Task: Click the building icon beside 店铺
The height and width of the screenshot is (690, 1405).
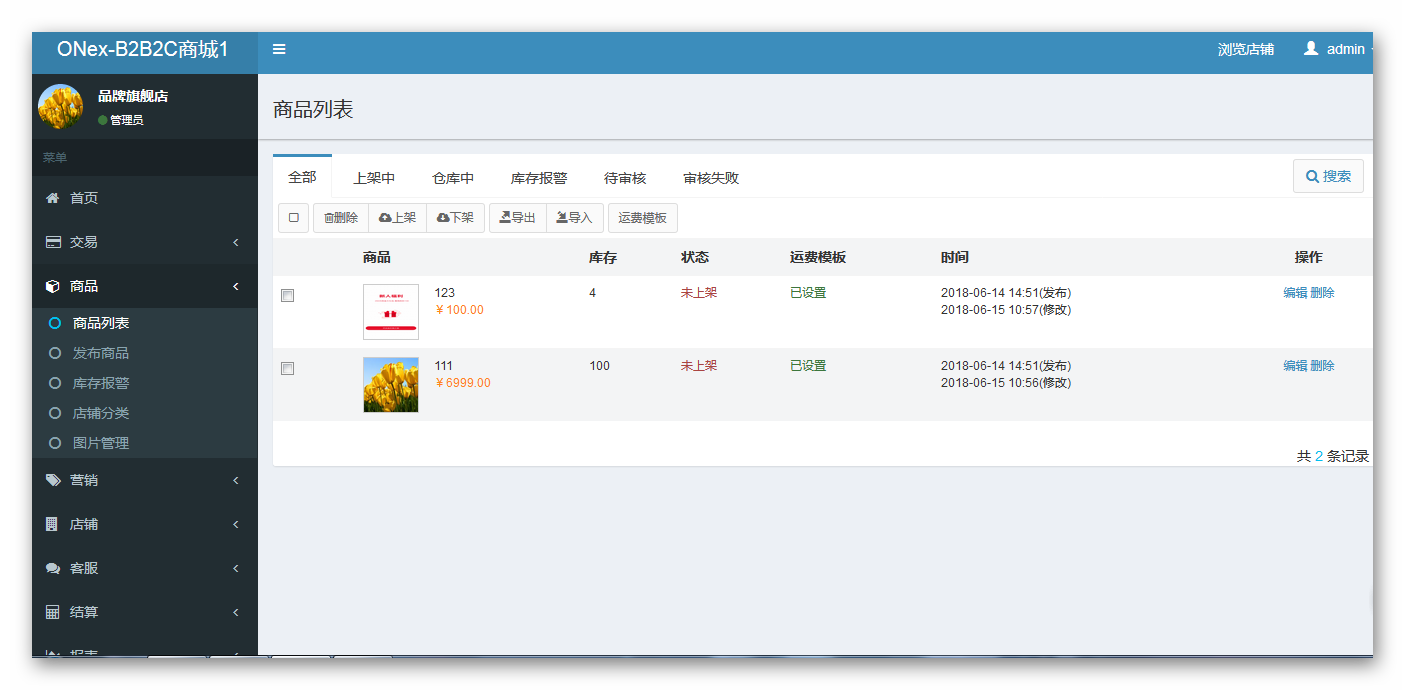Action: point(52,524)
